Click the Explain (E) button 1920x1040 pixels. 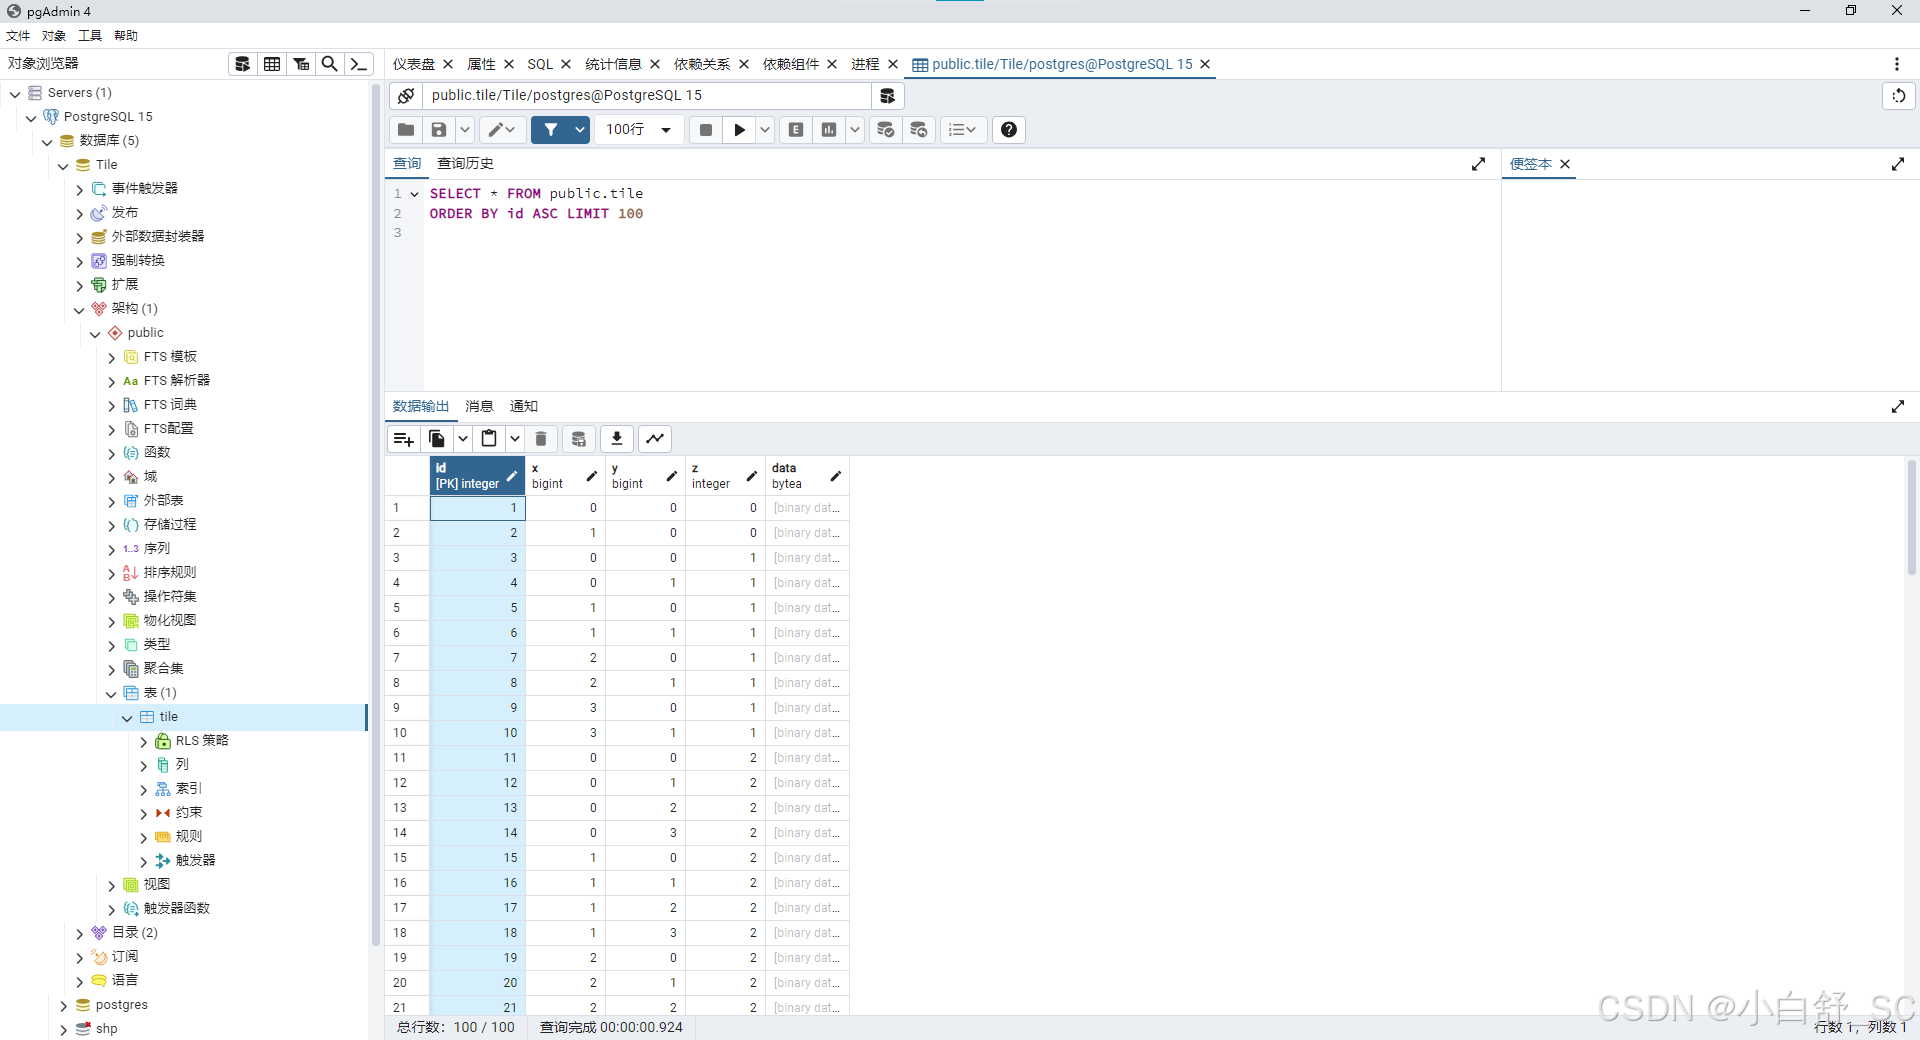[x=796, y=130]
